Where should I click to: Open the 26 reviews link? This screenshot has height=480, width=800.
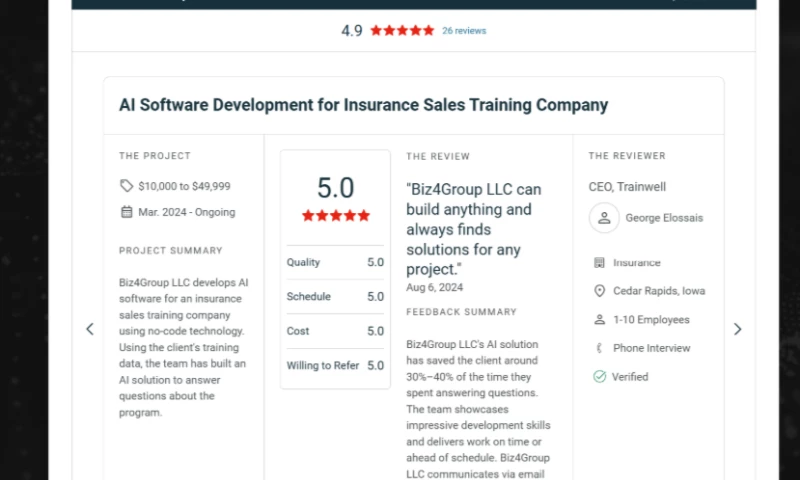point(464,31)
